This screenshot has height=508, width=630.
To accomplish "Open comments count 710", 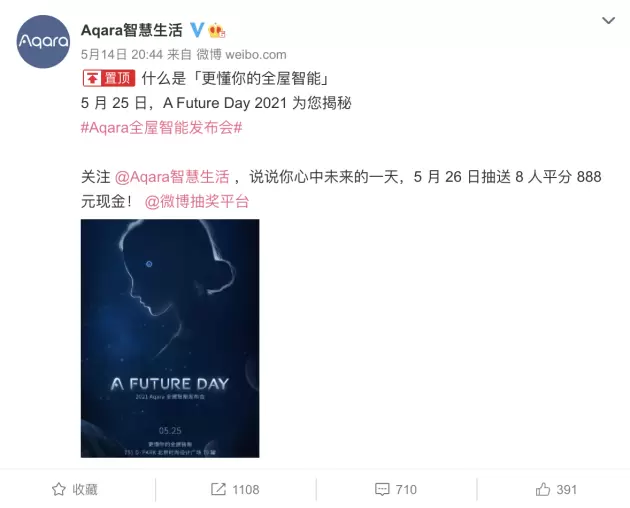I will (x=406, y=490).
